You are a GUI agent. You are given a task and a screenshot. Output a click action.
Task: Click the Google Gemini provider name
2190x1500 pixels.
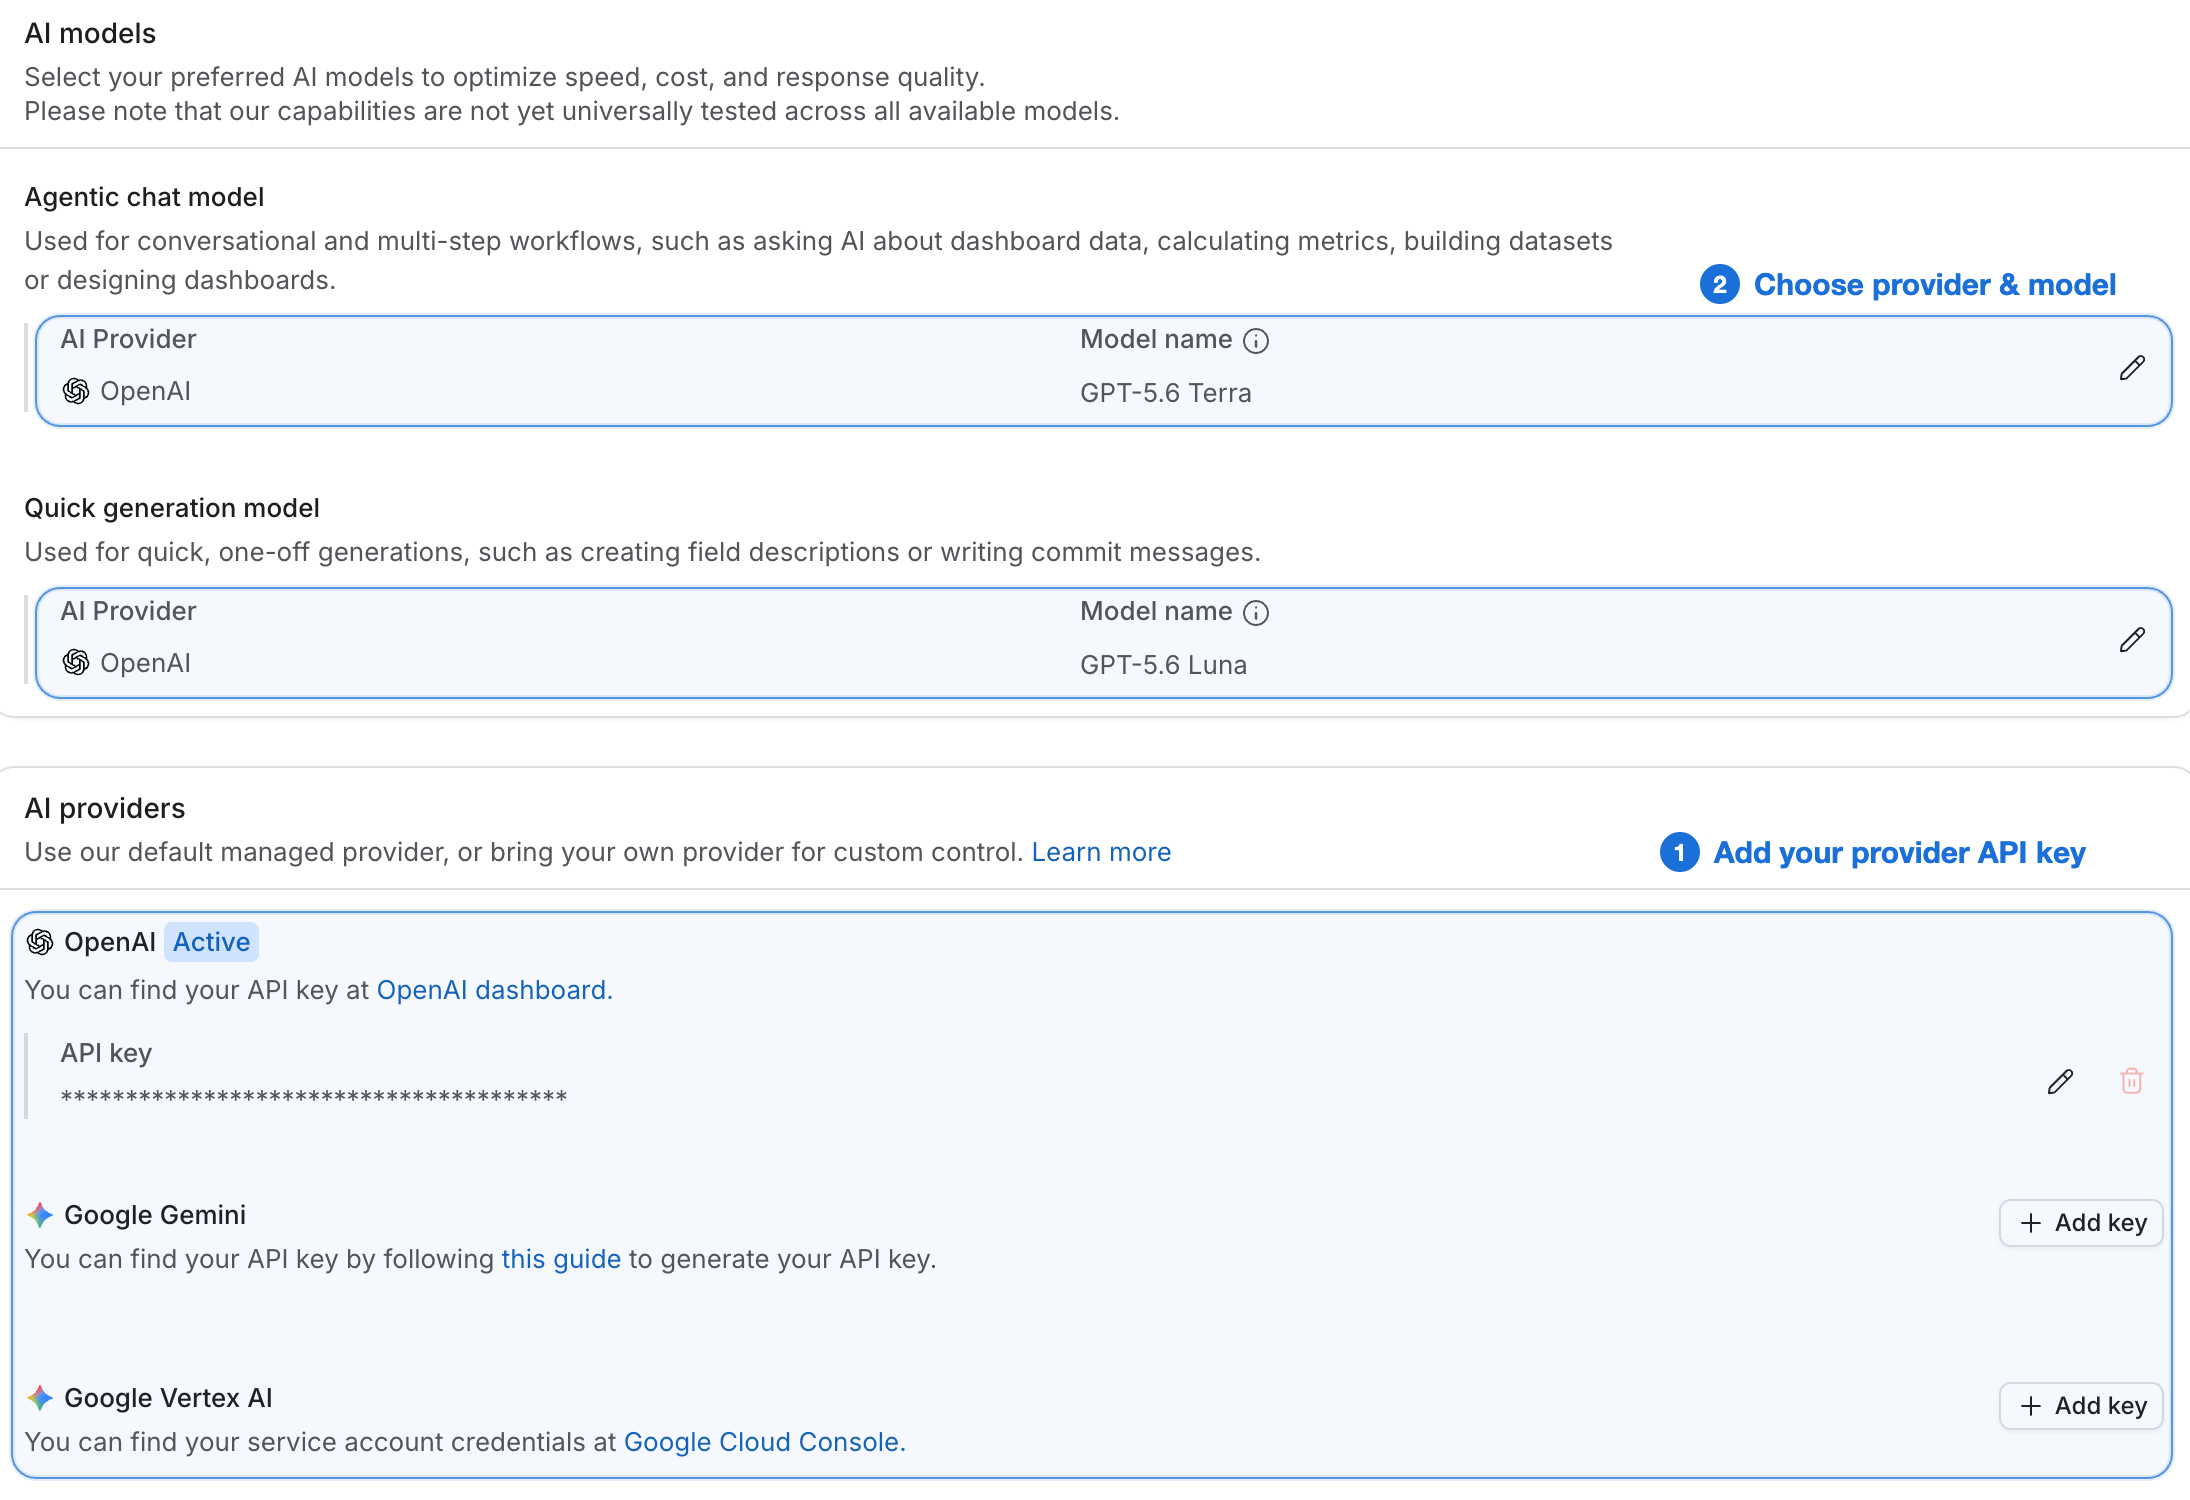coord(155,1215)
